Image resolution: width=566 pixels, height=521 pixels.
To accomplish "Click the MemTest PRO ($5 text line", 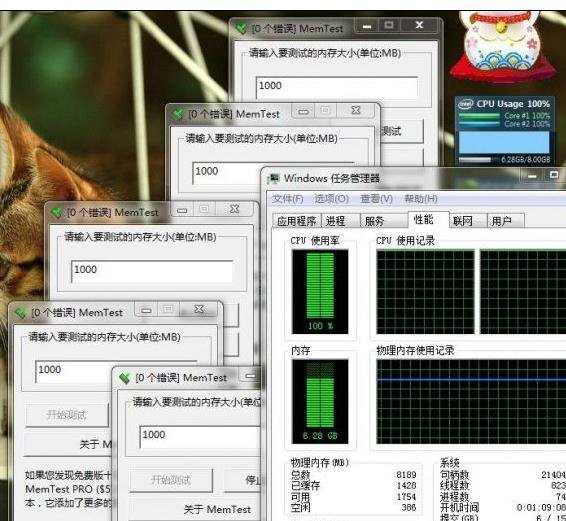I will tap(68, 489).
